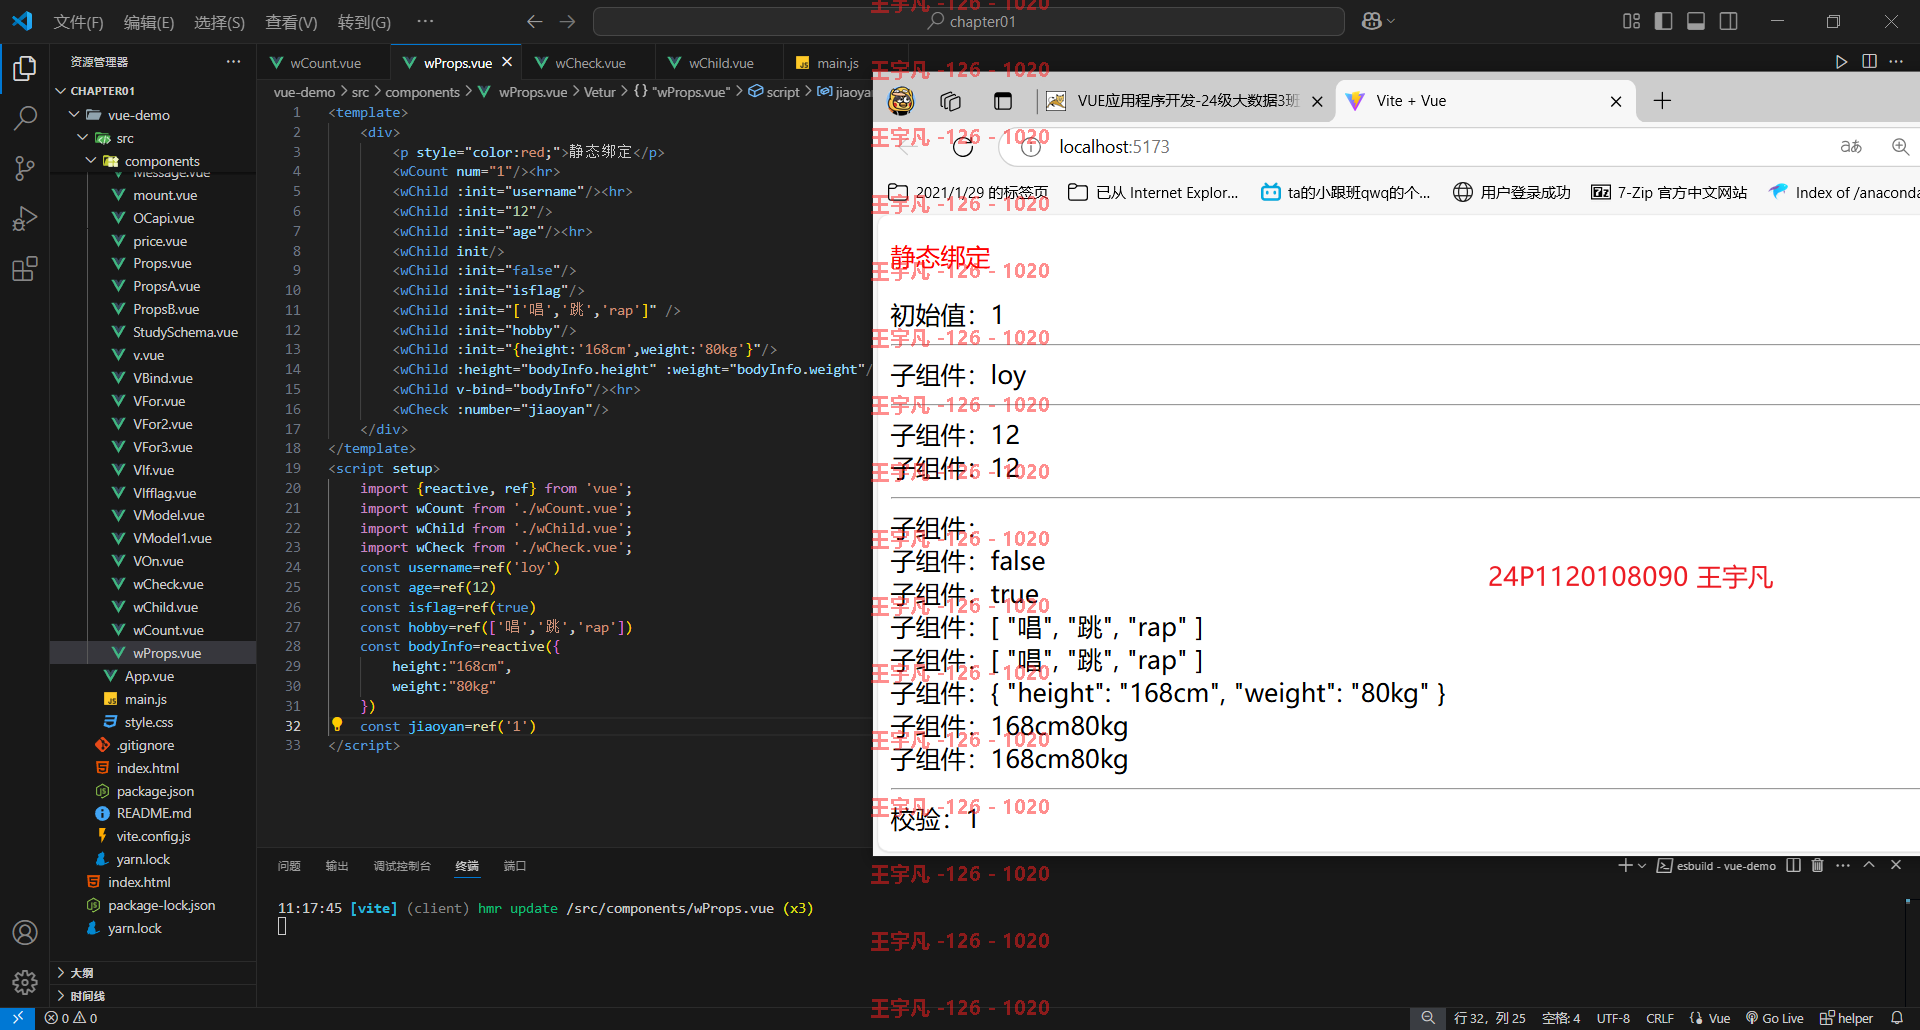1920x1030 pixels.
Task: Open notifications bell in status bar
Action: point(1897,1018)
